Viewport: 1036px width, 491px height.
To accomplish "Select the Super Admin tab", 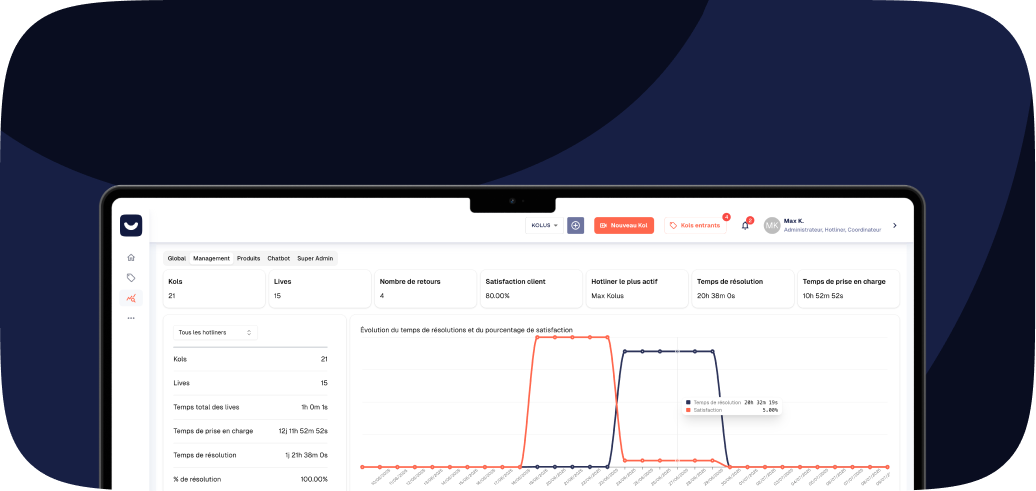I will pyautogui.click(x=316, y=258).
